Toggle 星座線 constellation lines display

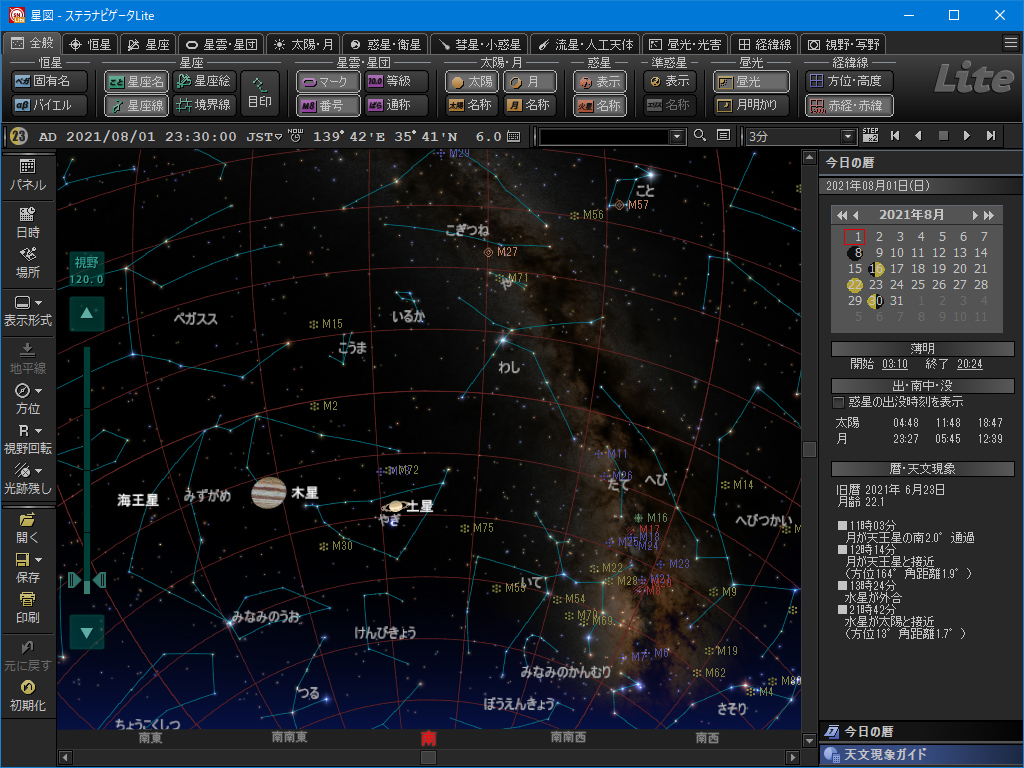pyautogui.click(x=136, y=105)
